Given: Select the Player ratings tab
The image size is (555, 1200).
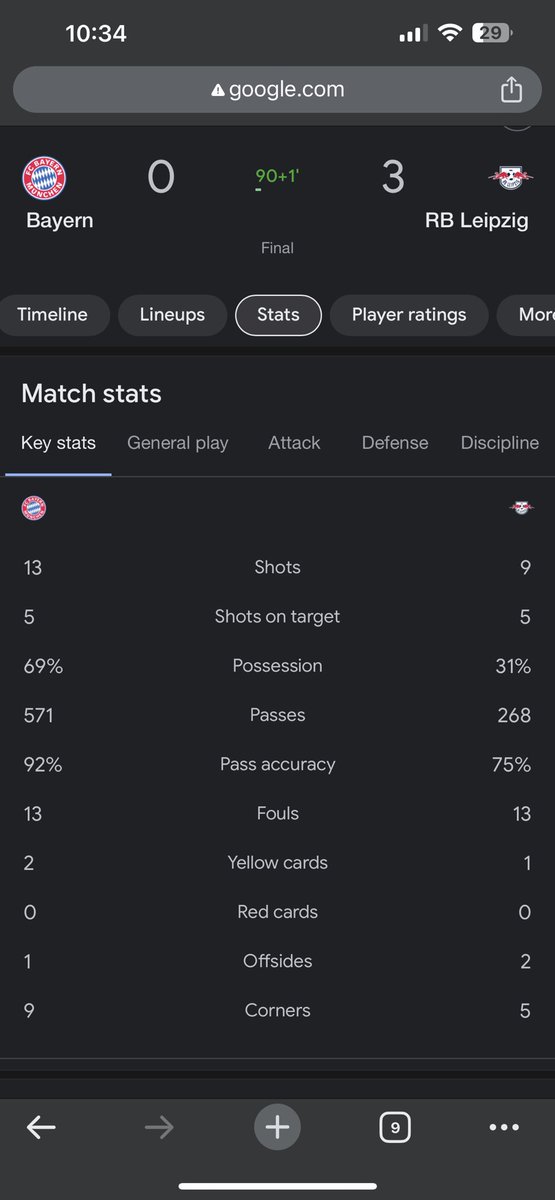Looking at the screenshot, I should tap(409, 315).
